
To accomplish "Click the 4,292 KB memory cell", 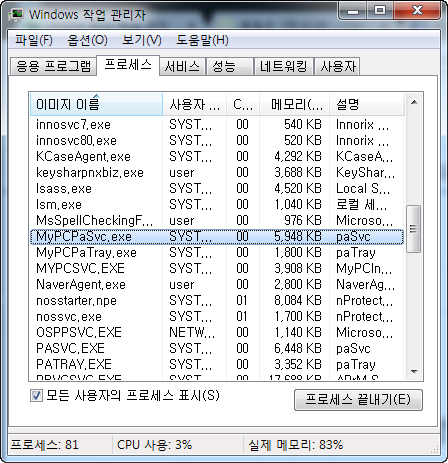I will pos(298,157).
